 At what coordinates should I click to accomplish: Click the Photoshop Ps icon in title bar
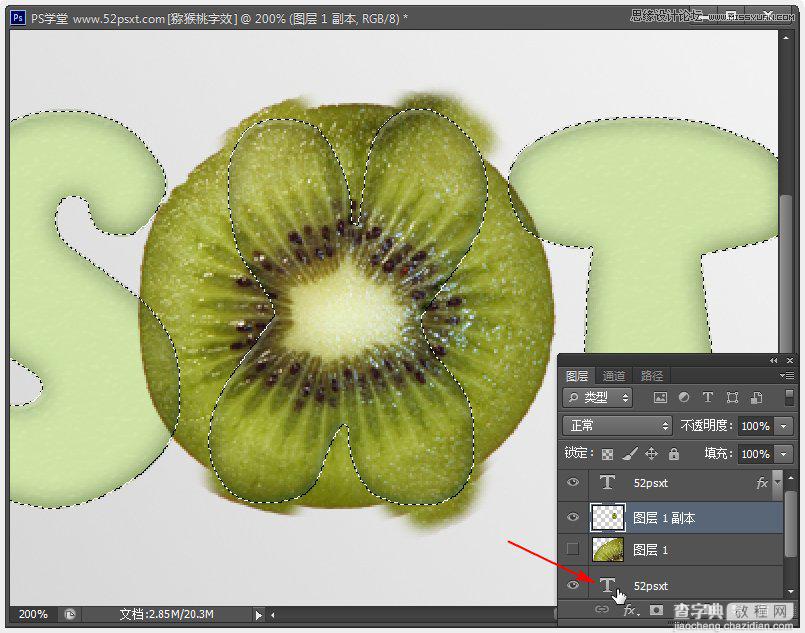tap(17, 18)
